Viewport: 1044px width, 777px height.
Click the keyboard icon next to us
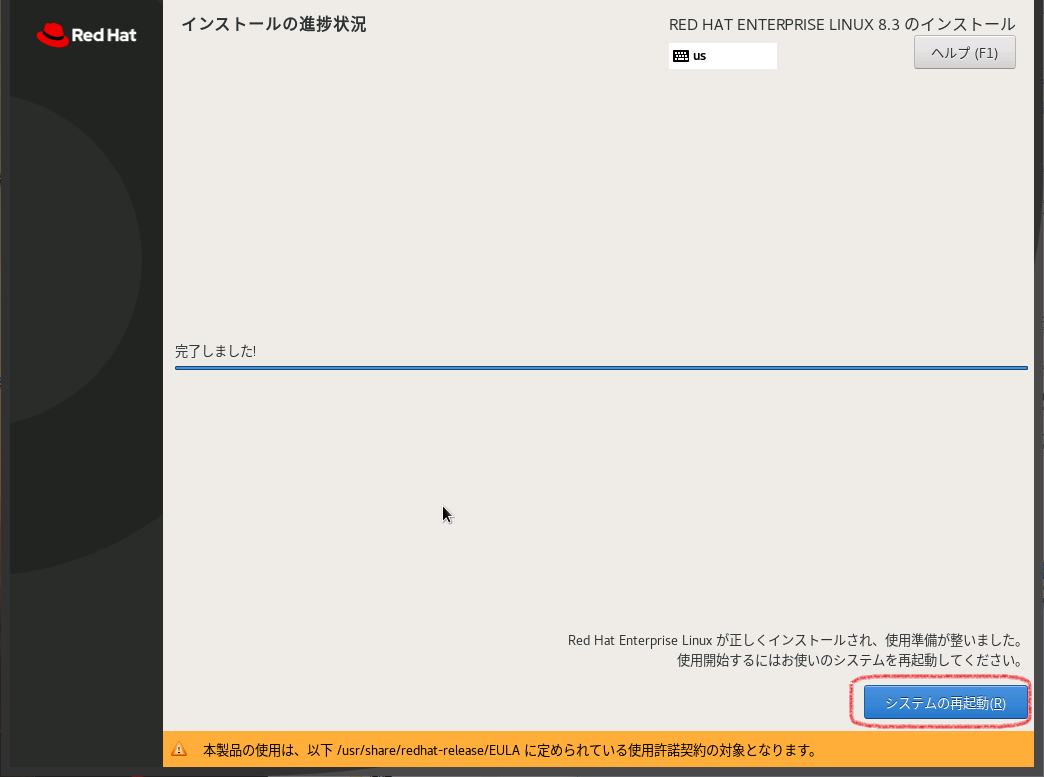tap(680, 56)
